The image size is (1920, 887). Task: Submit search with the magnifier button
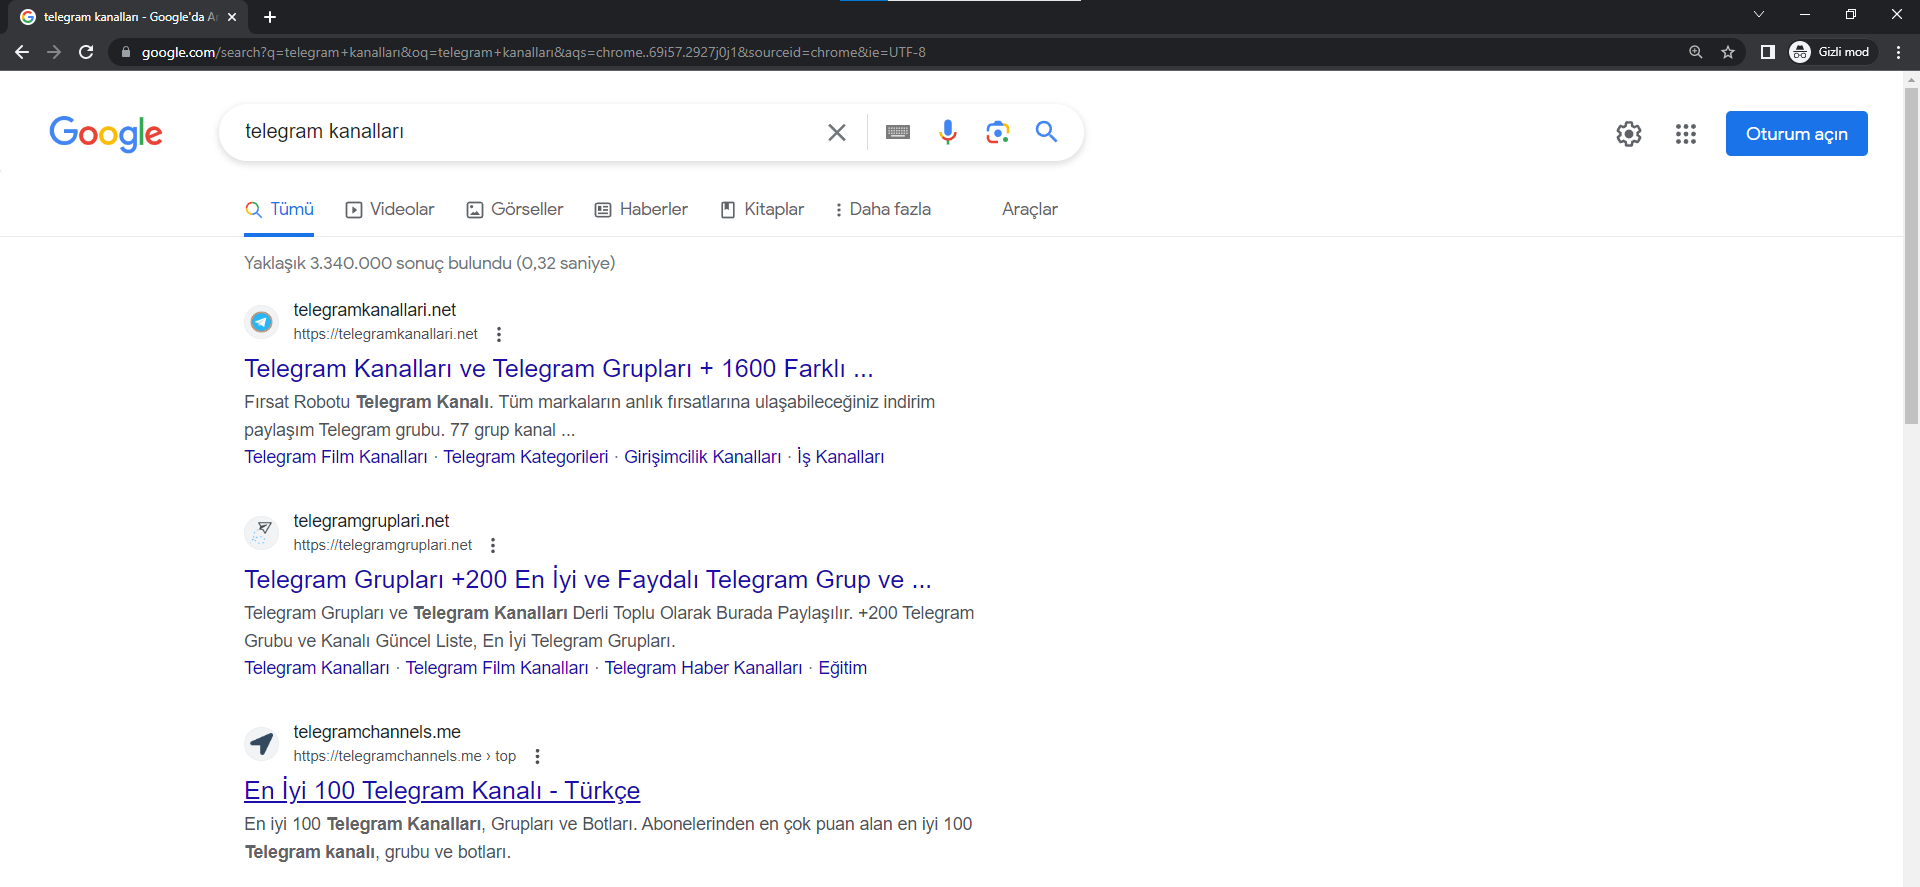point(1046,132)
